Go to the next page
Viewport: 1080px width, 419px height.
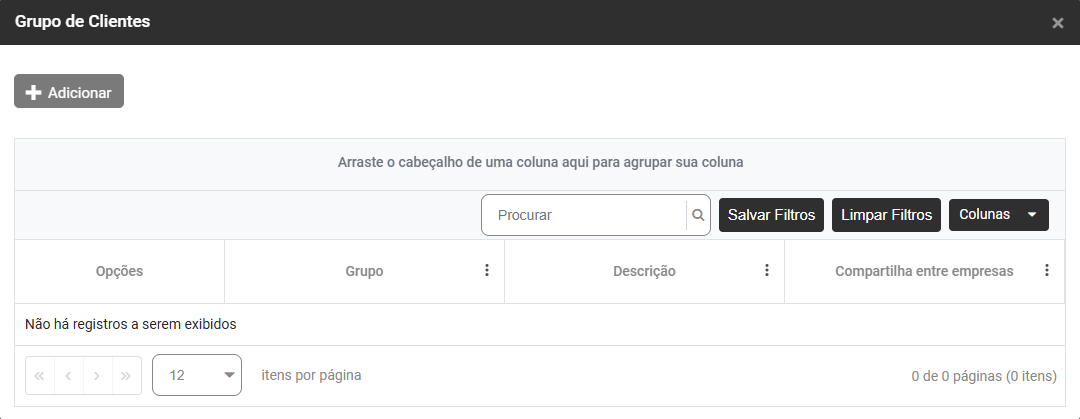[97, 376]
